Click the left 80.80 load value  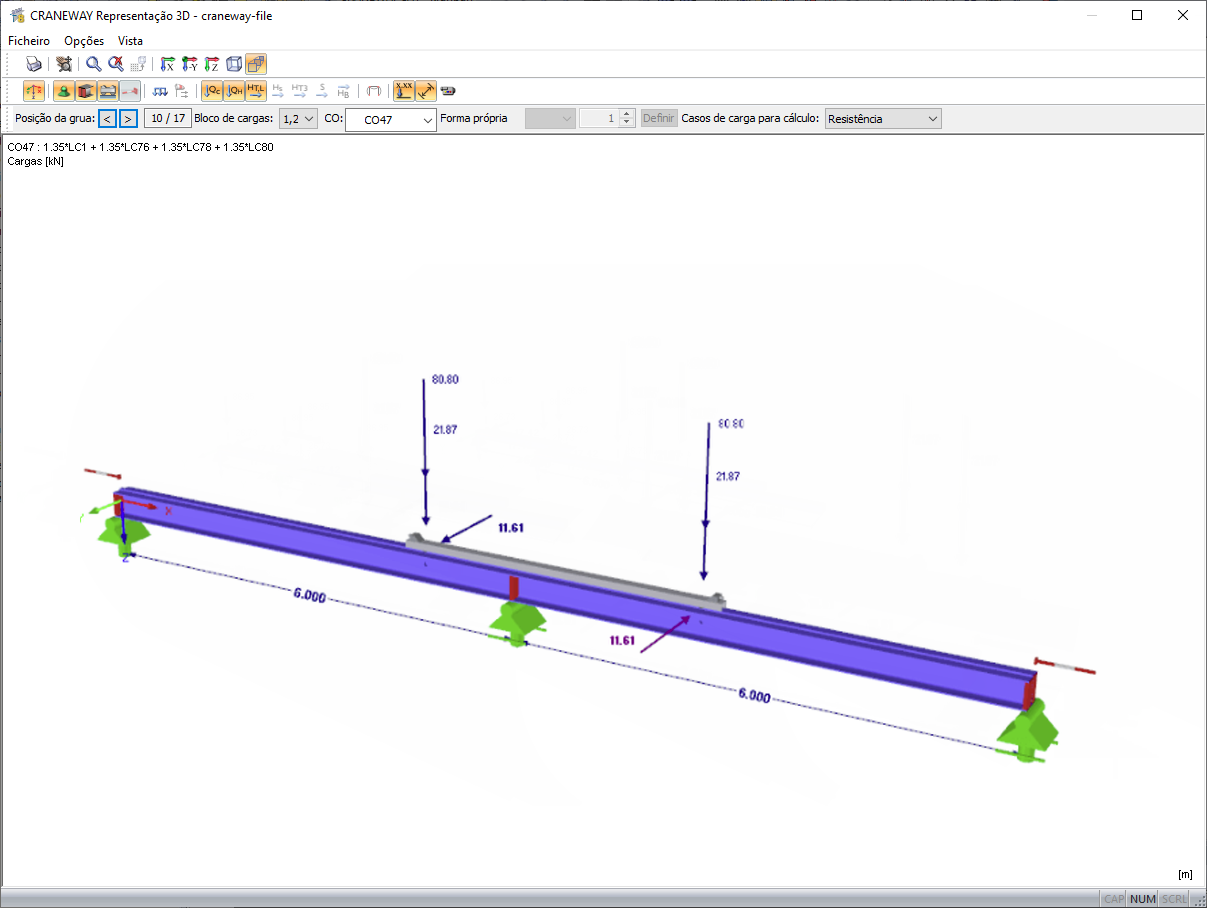pyautogui.click(x=445, y=380)
